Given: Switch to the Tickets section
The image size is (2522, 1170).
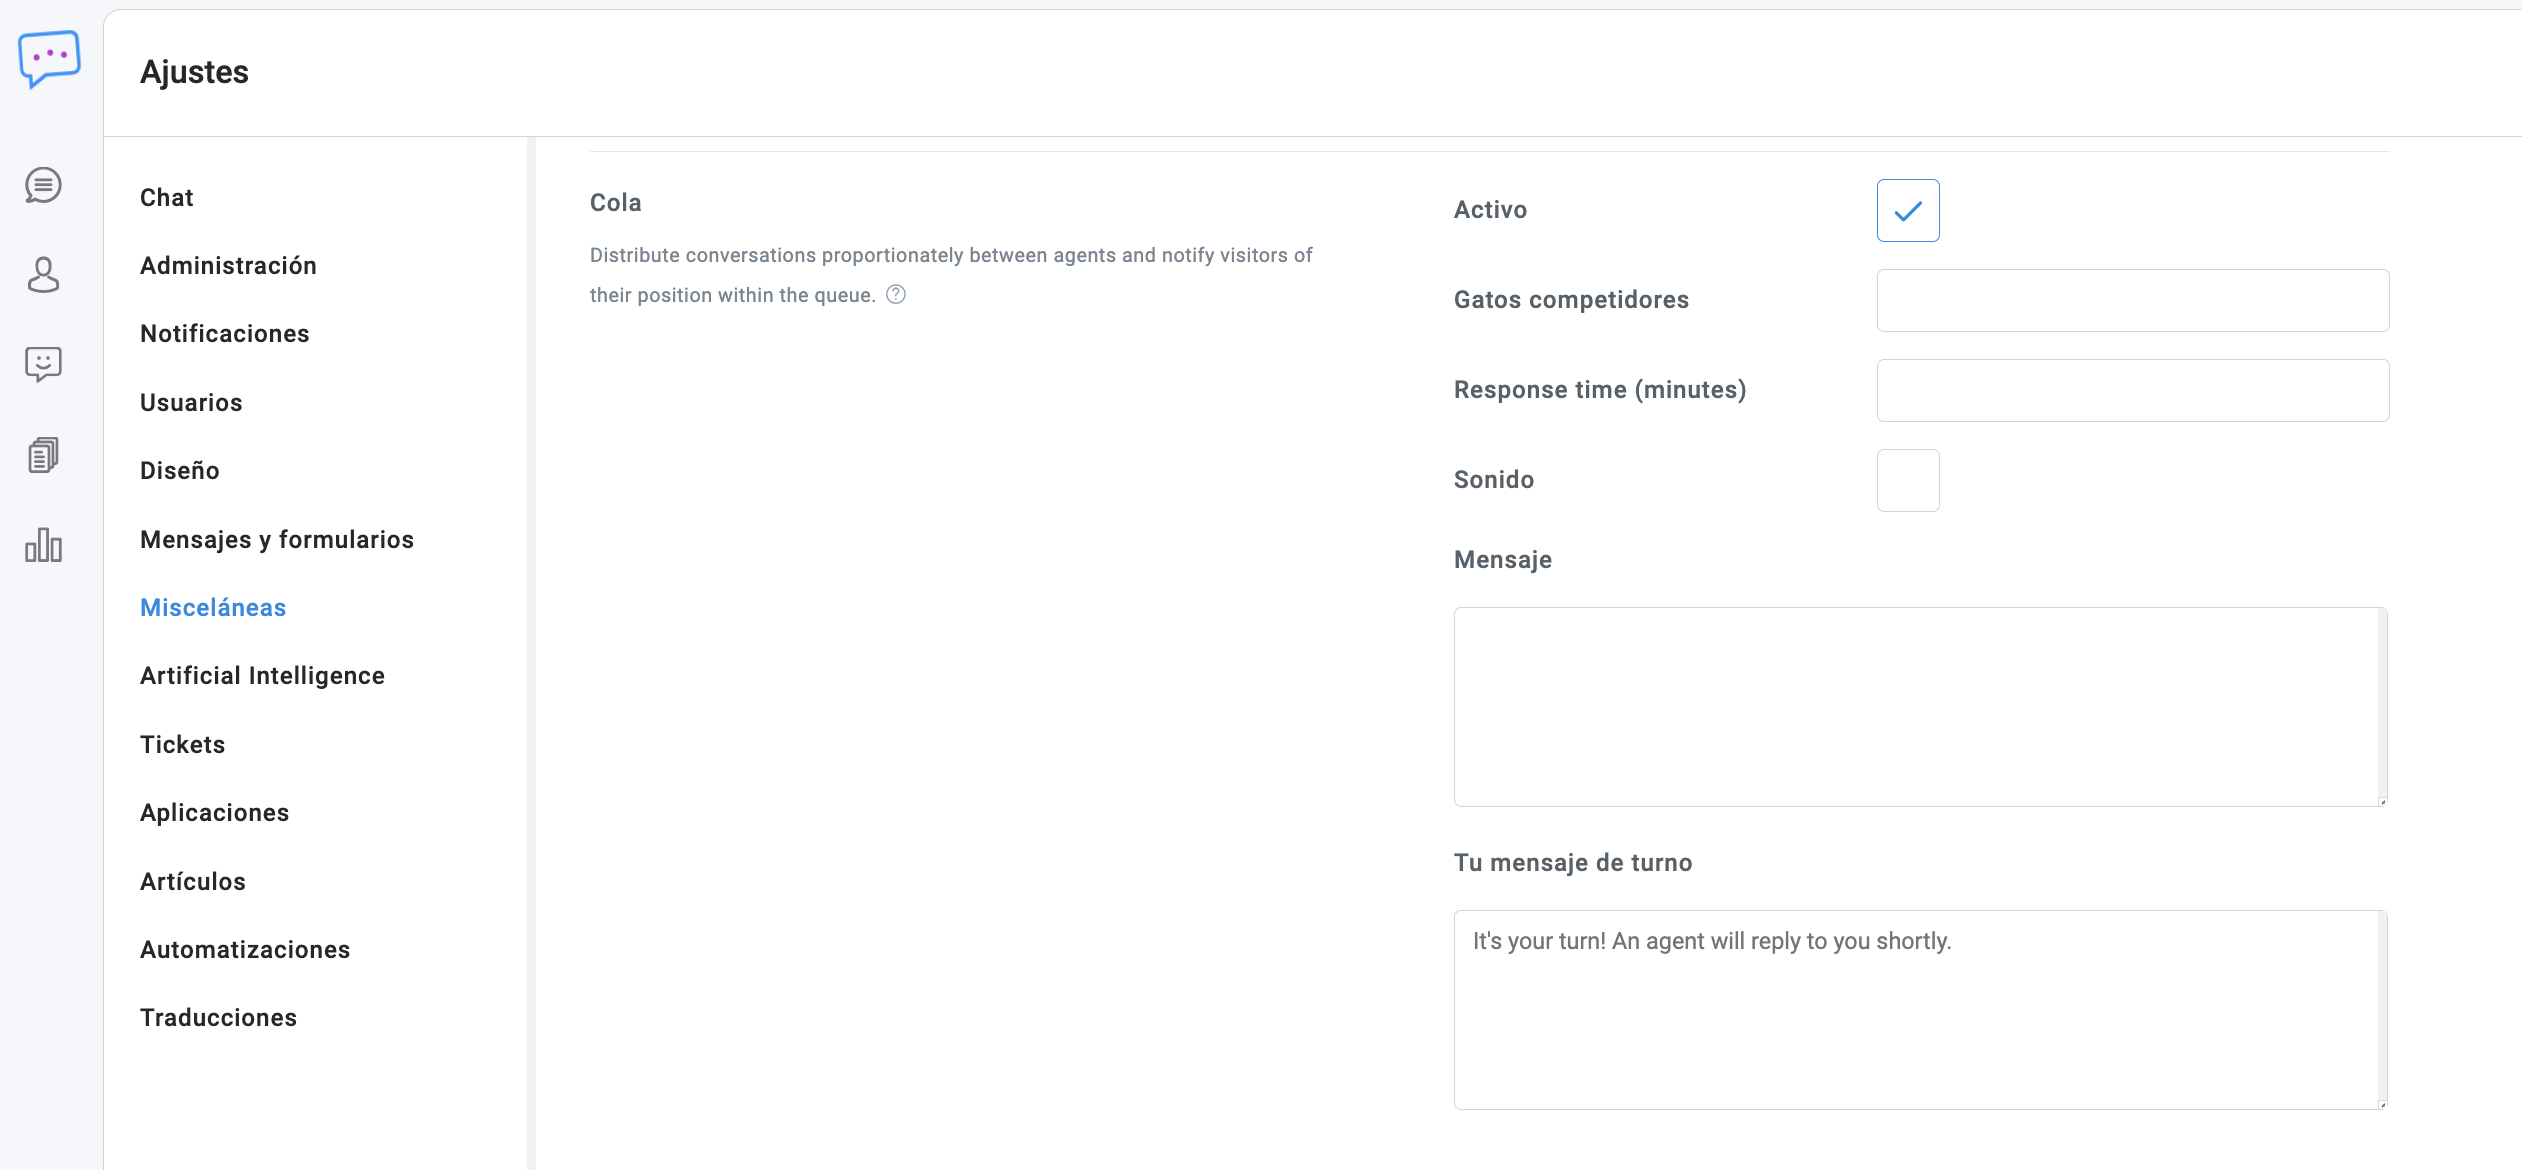Looking at the screenshot, I should (183, 745).
